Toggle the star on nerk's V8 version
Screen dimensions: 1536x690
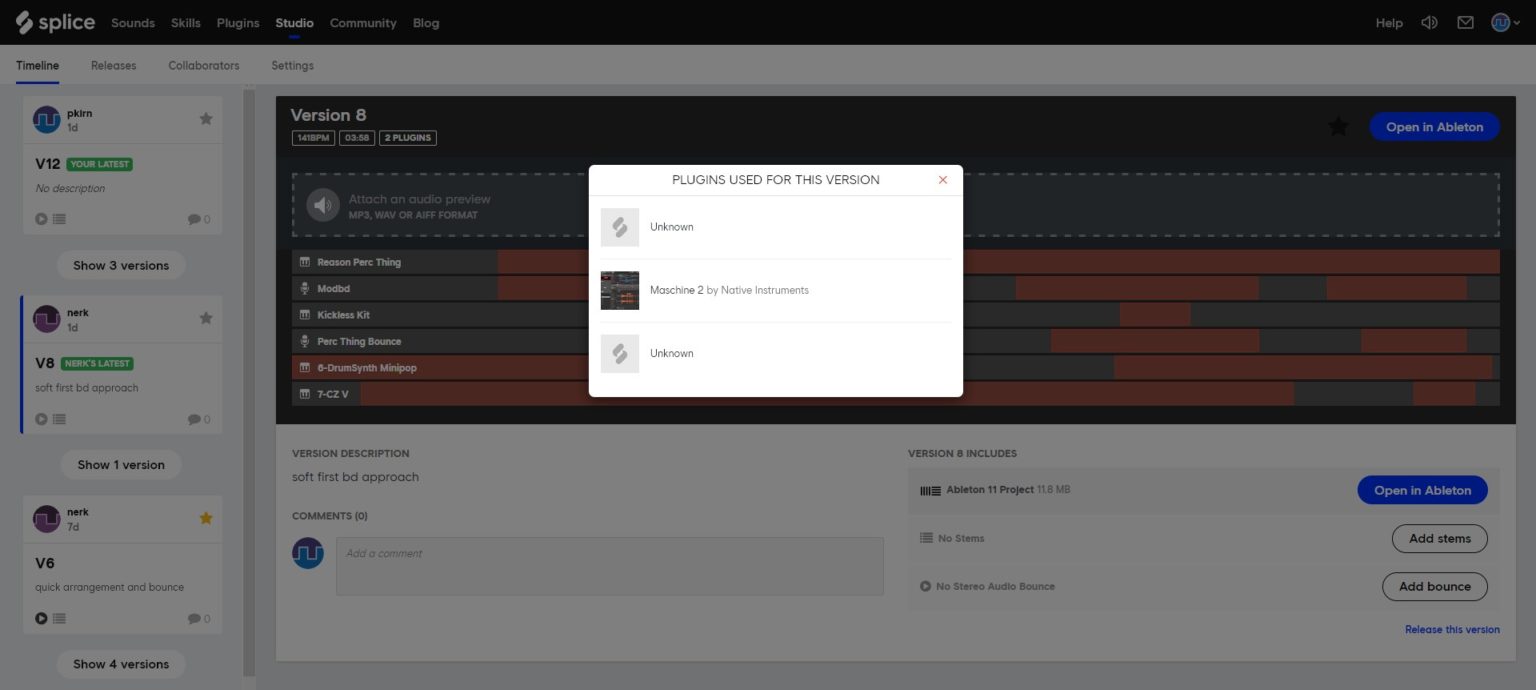click(206, 318)
